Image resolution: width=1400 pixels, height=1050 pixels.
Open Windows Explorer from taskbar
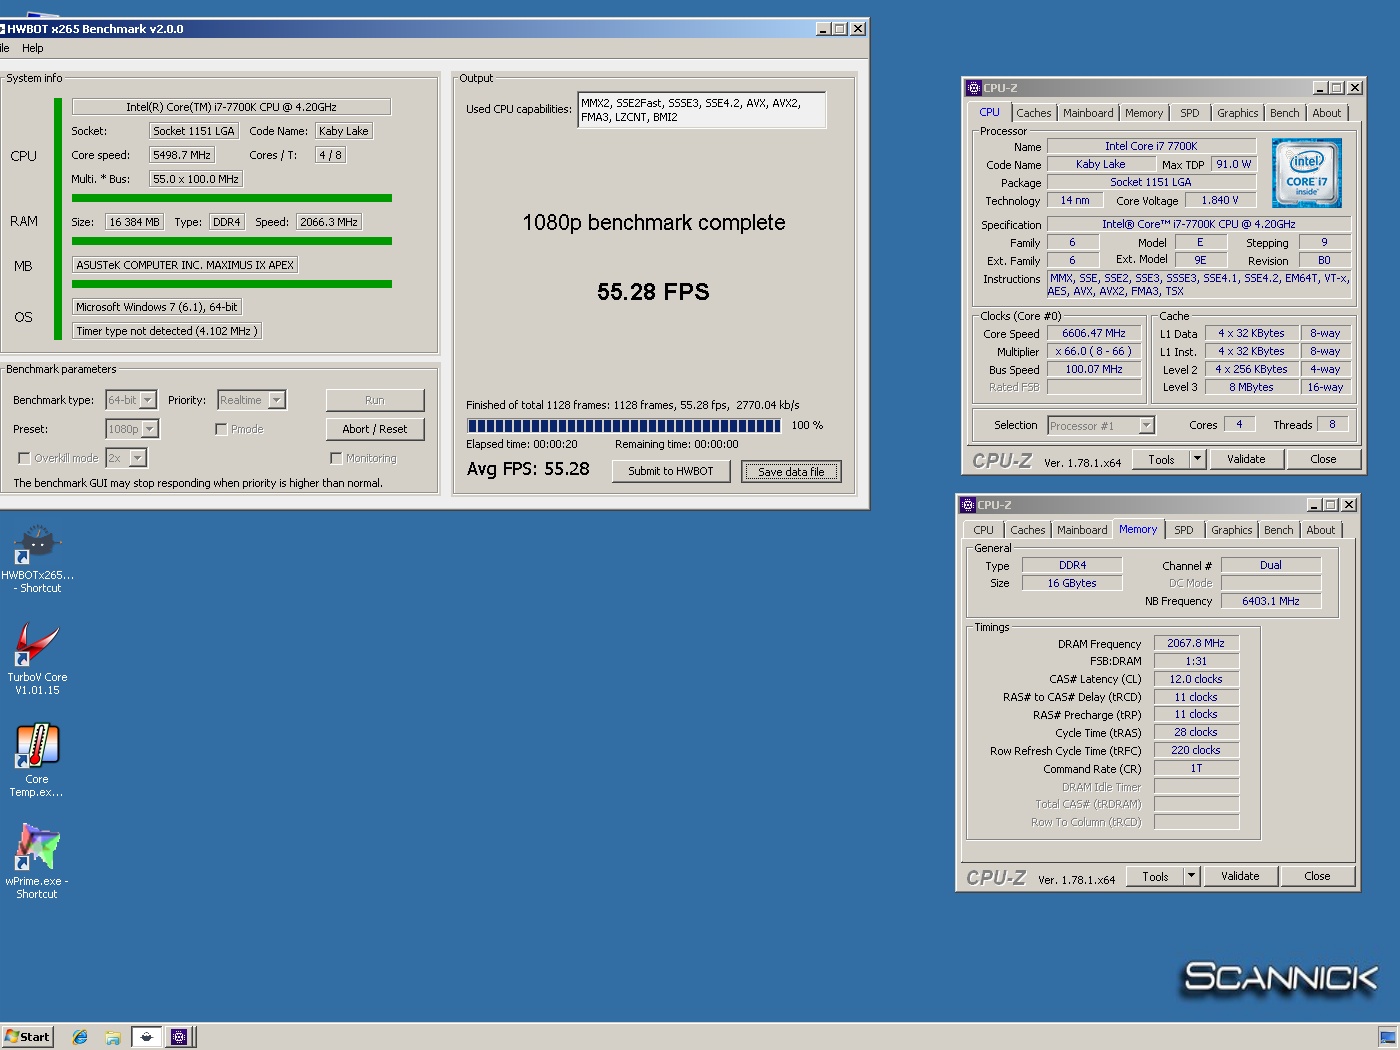coord(113,1037)
